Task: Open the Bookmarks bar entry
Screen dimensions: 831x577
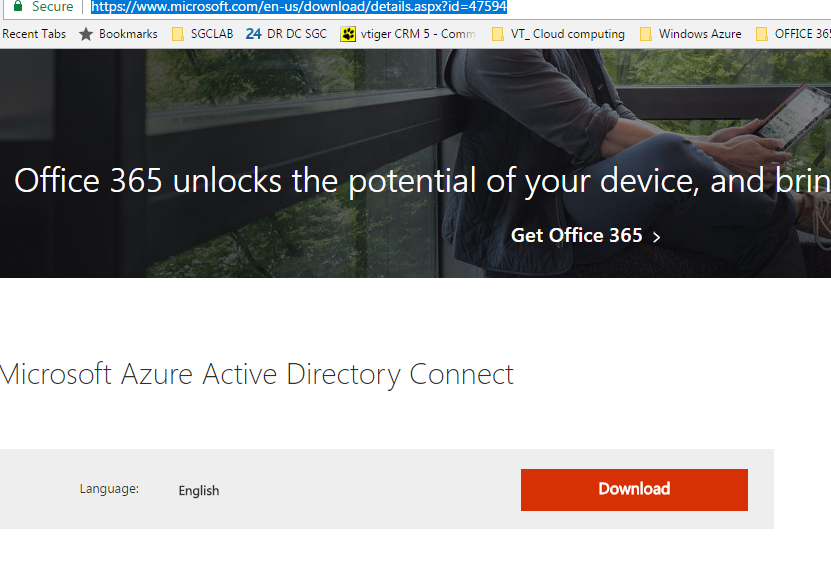Action: coord(128,34)
